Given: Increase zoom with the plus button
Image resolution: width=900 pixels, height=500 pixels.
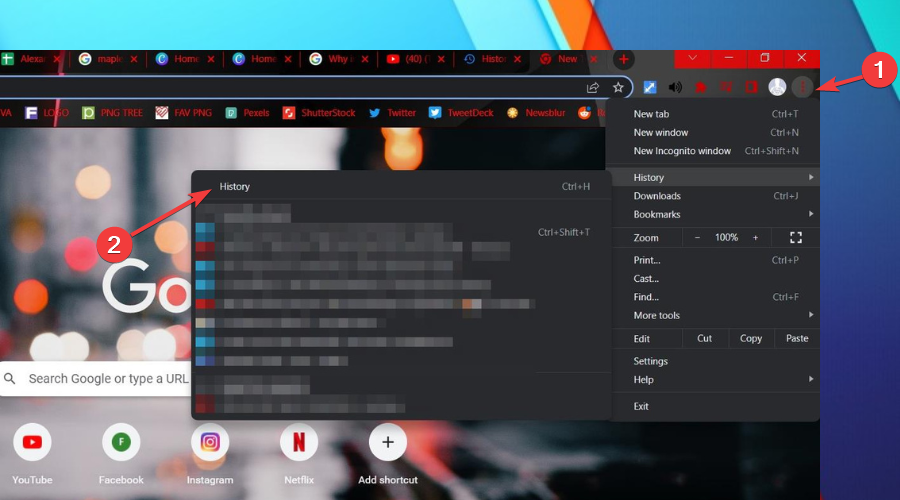Looking at the screenshot, I should (755, 238).
